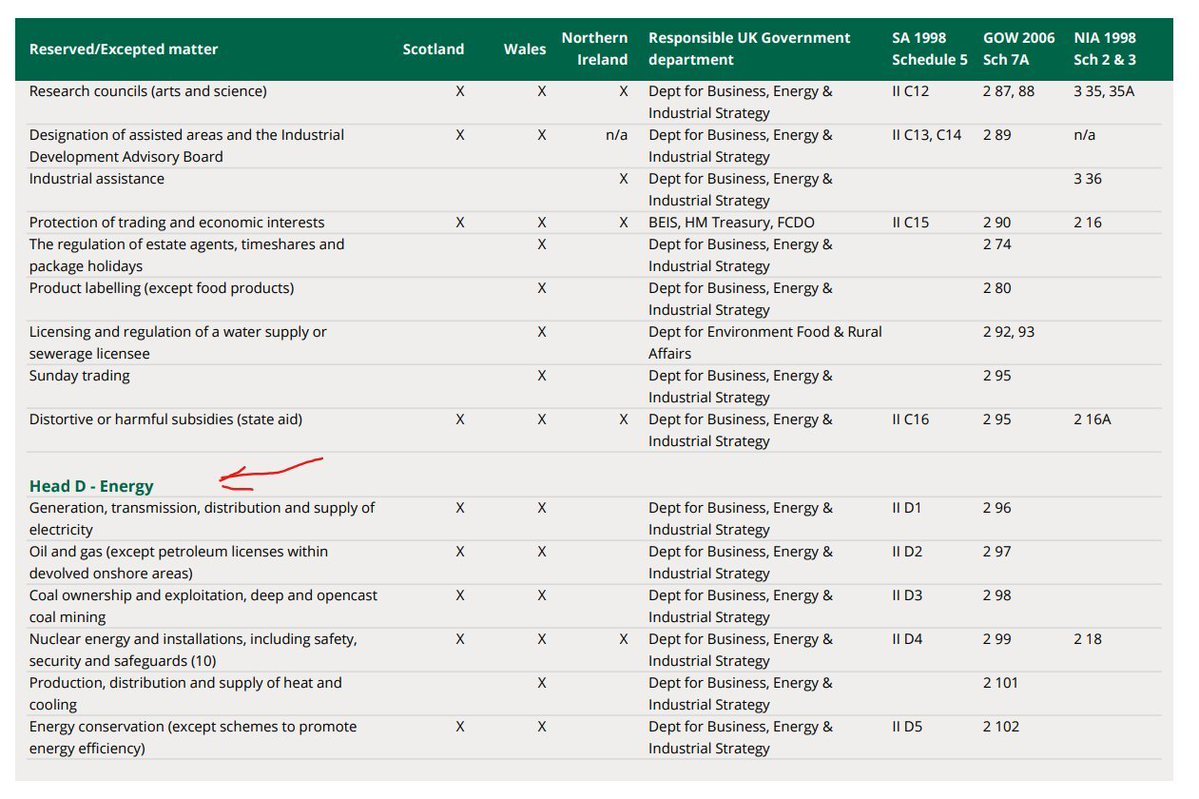This screenshot has width=1199, height=799.
Task: Click Northern Ireland 'X' in Industrial assistance row
Action: (623, 179)
